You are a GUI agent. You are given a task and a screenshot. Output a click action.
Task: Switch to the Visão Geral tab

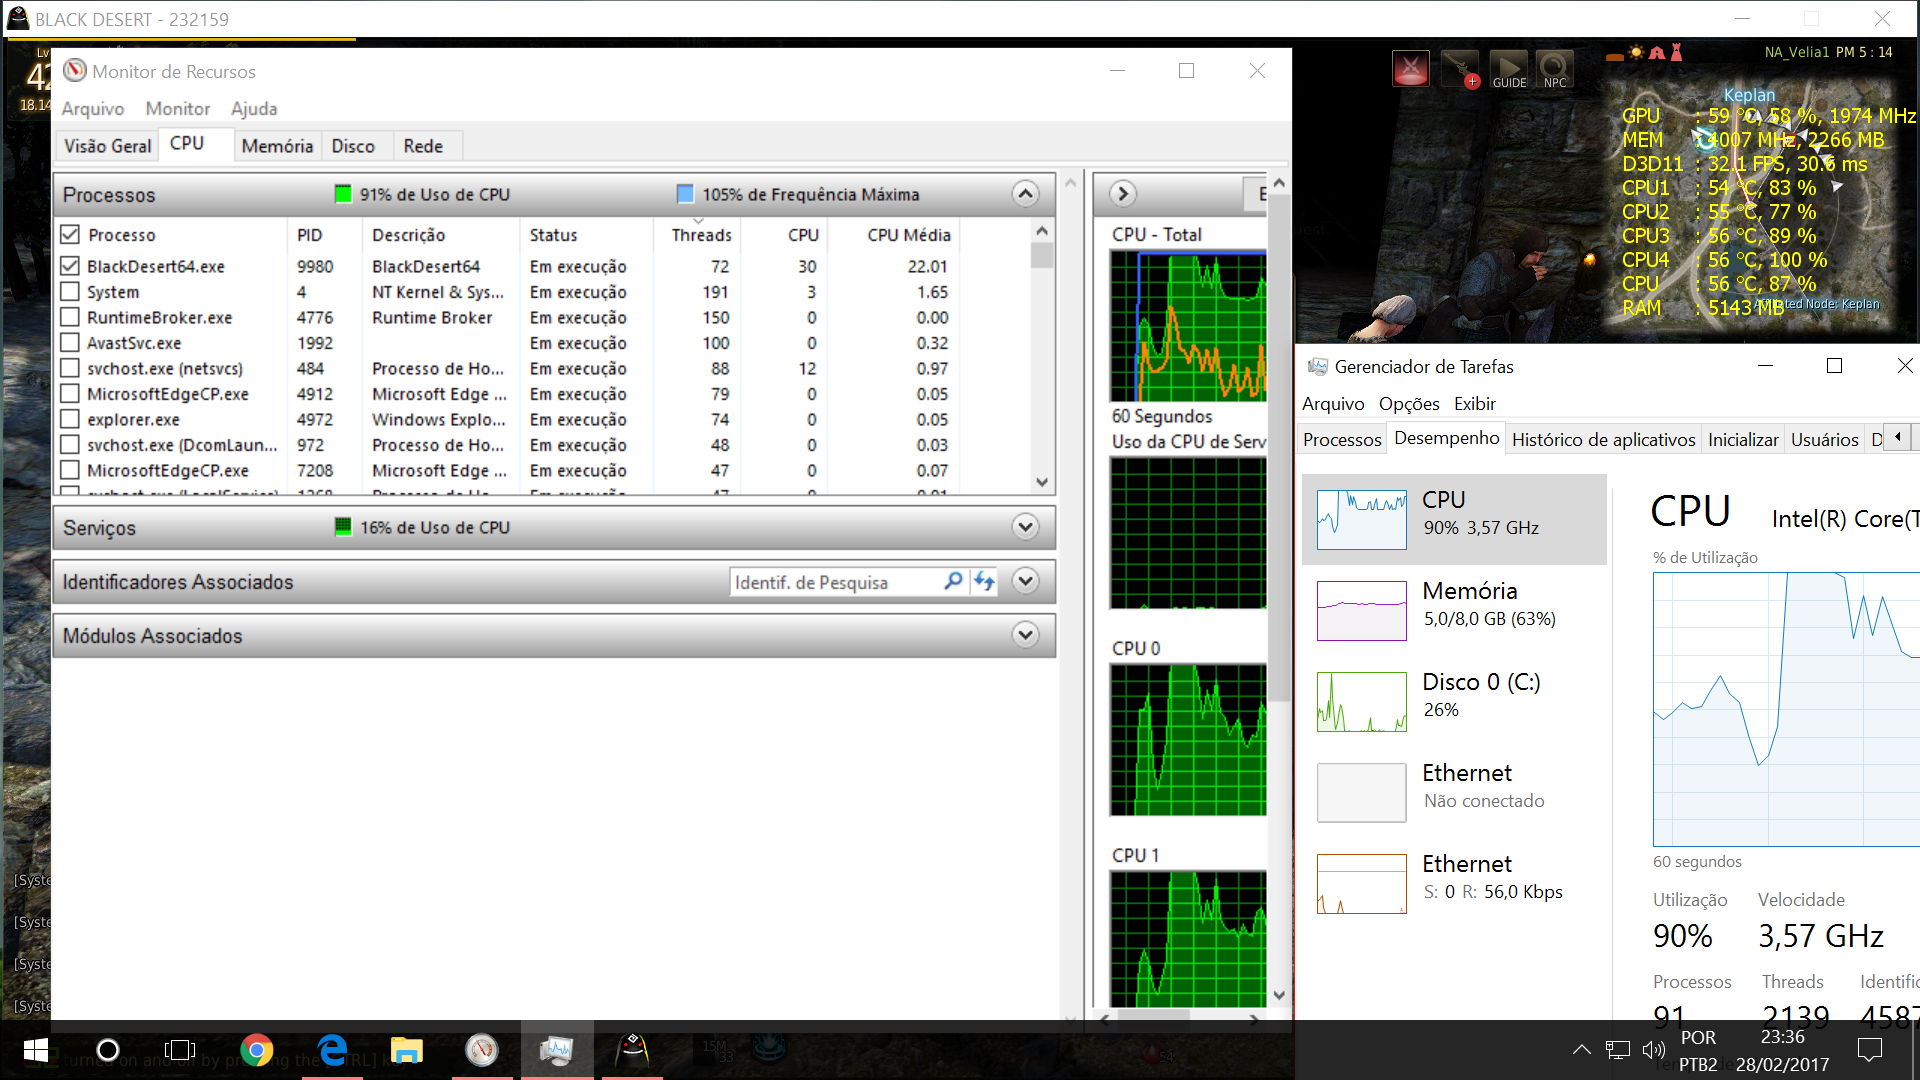tap(107, 146)
